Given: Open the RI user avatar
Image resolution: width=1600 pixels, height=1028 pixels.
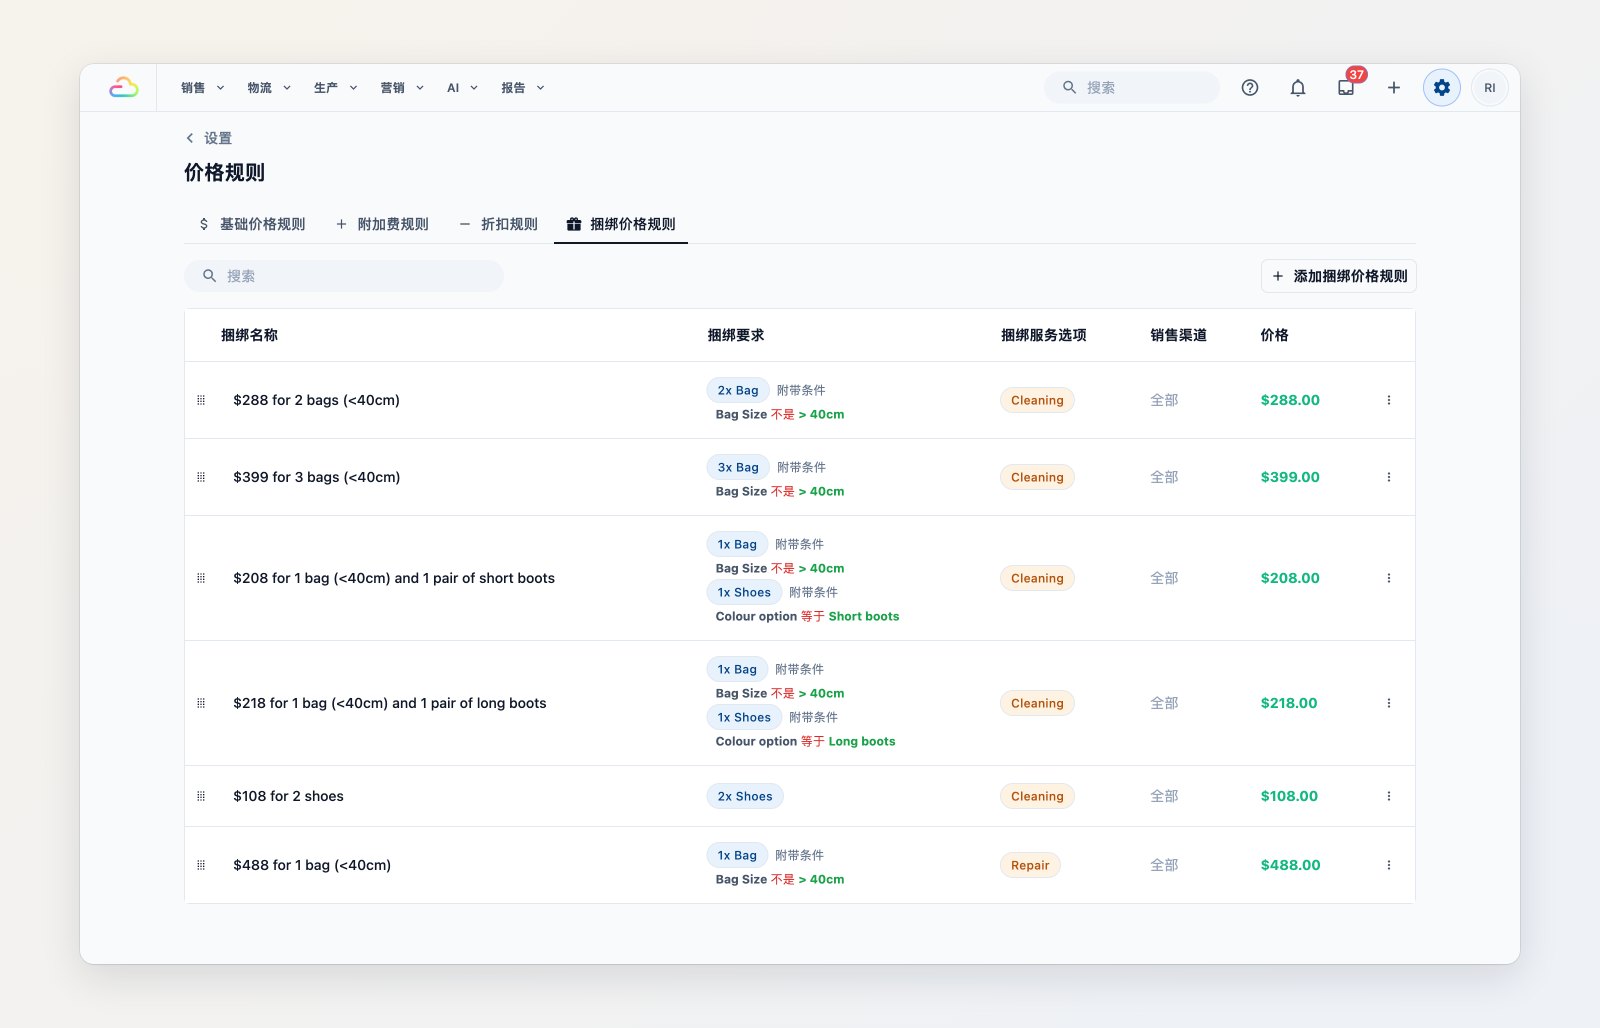Looking at the screenshot, I should (1490, 88).
